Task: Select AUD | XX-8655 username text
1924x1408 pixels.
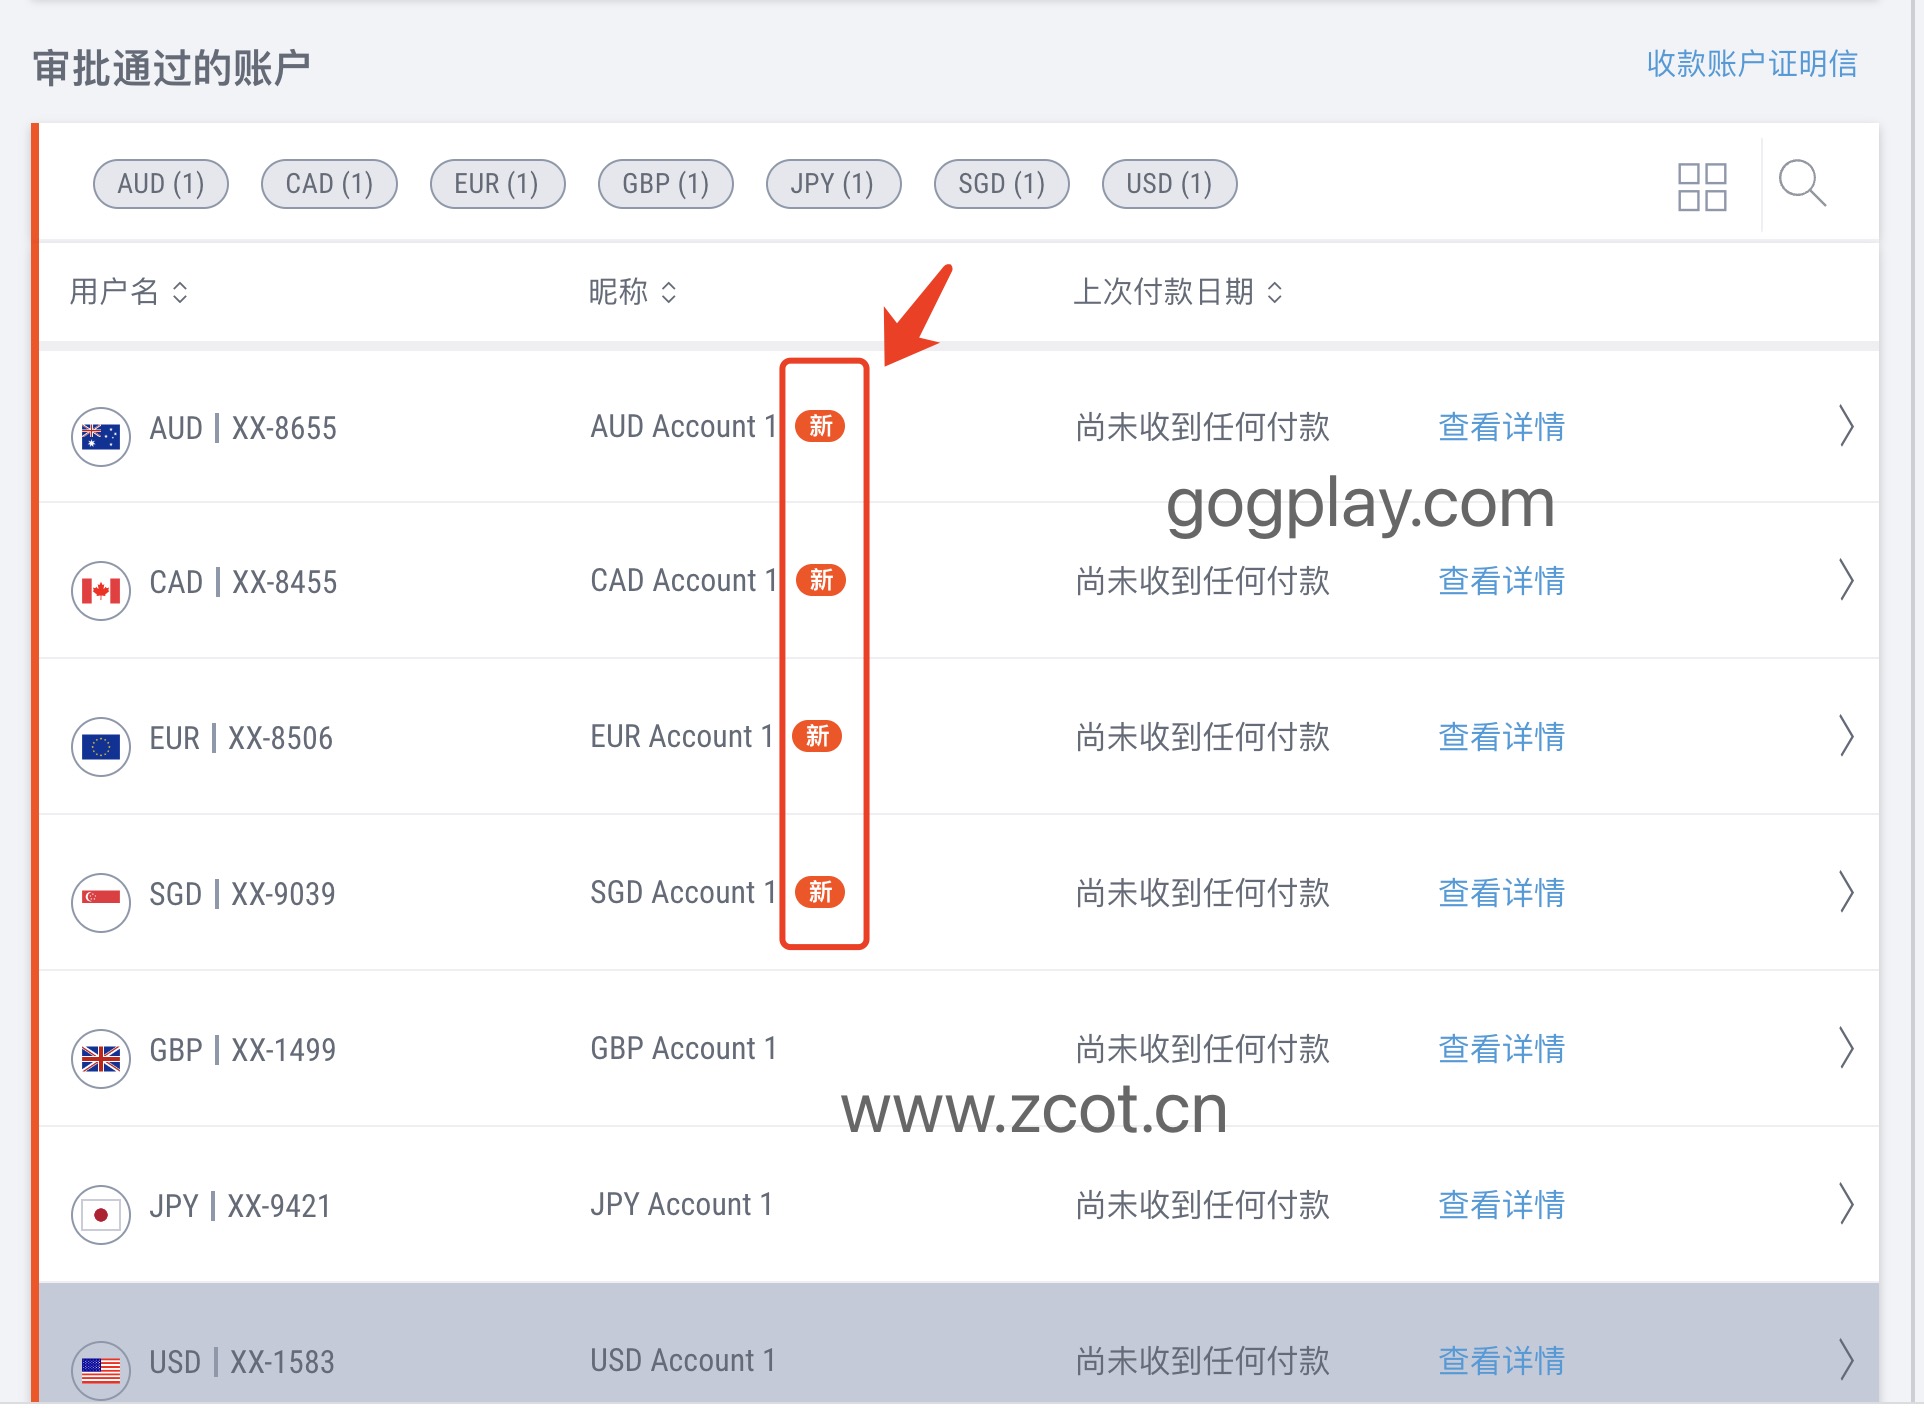Action: click(x=243, y=428)
